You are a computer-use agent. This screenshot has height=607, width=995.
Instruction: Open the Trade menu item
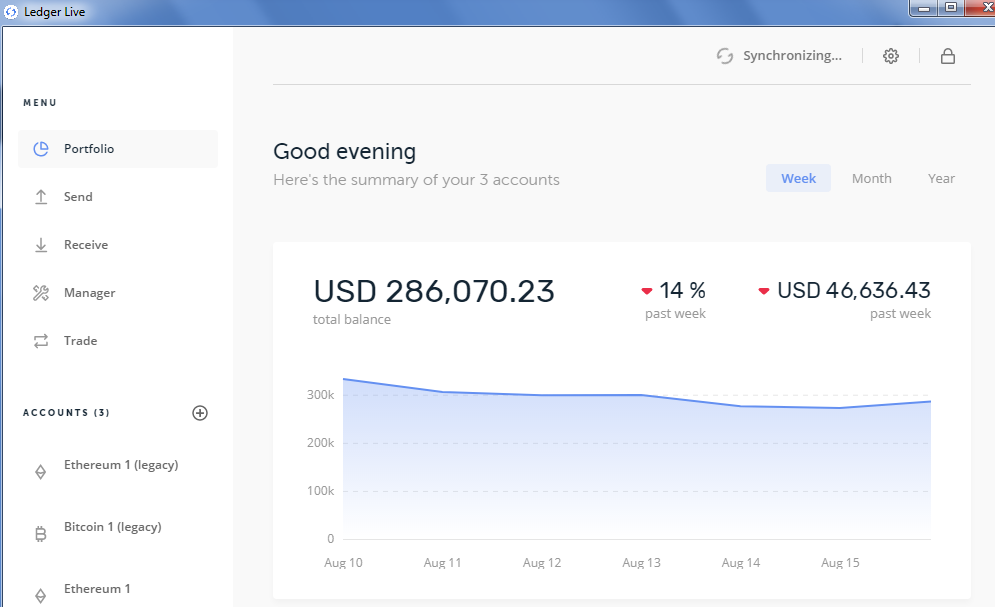[118, 341]
